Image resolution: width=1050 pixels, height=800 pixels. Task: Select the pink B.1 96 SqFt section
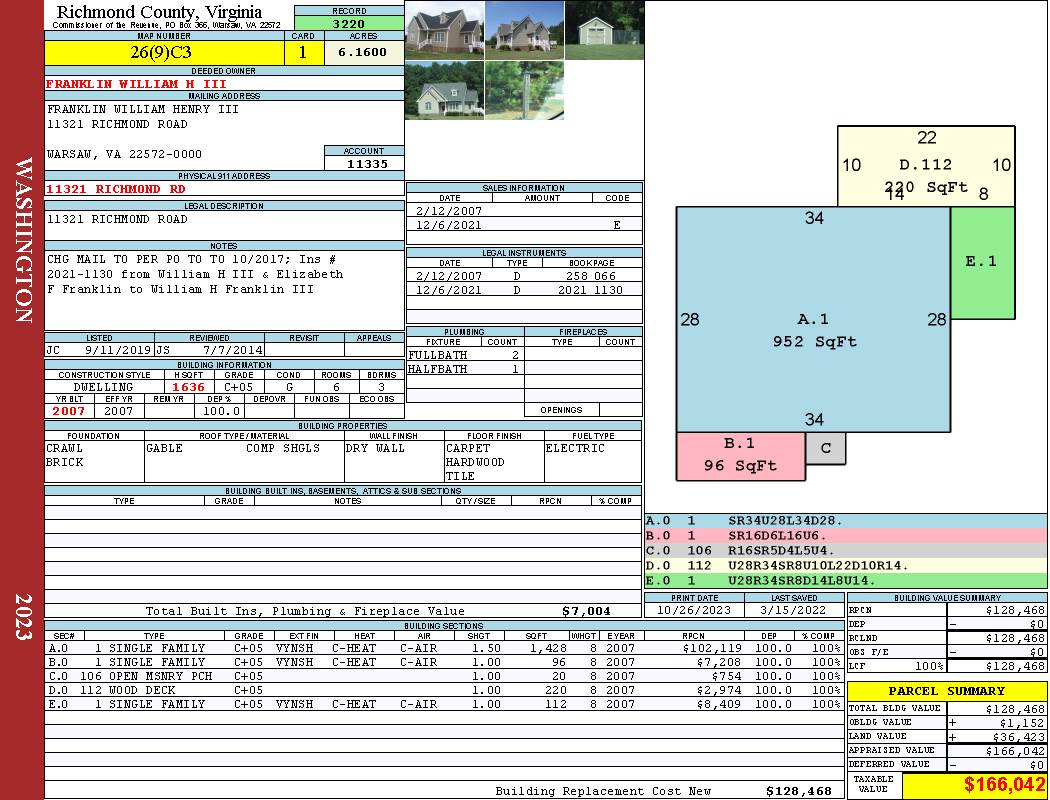[x=740, y=456]
